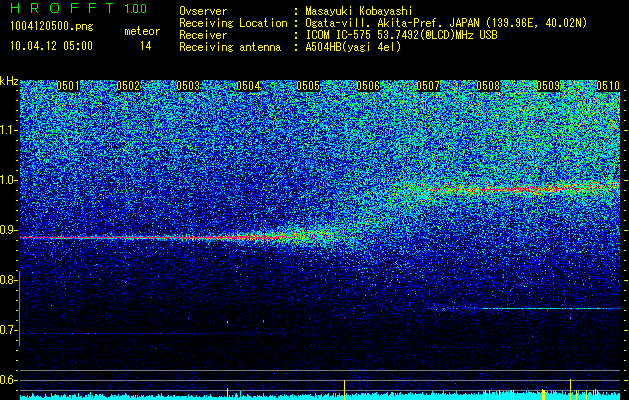The image size is (629, 400).
Task: Click the HROFFT 1.0.0 title text
Action: pyautogui.click(x=79, y=8)
